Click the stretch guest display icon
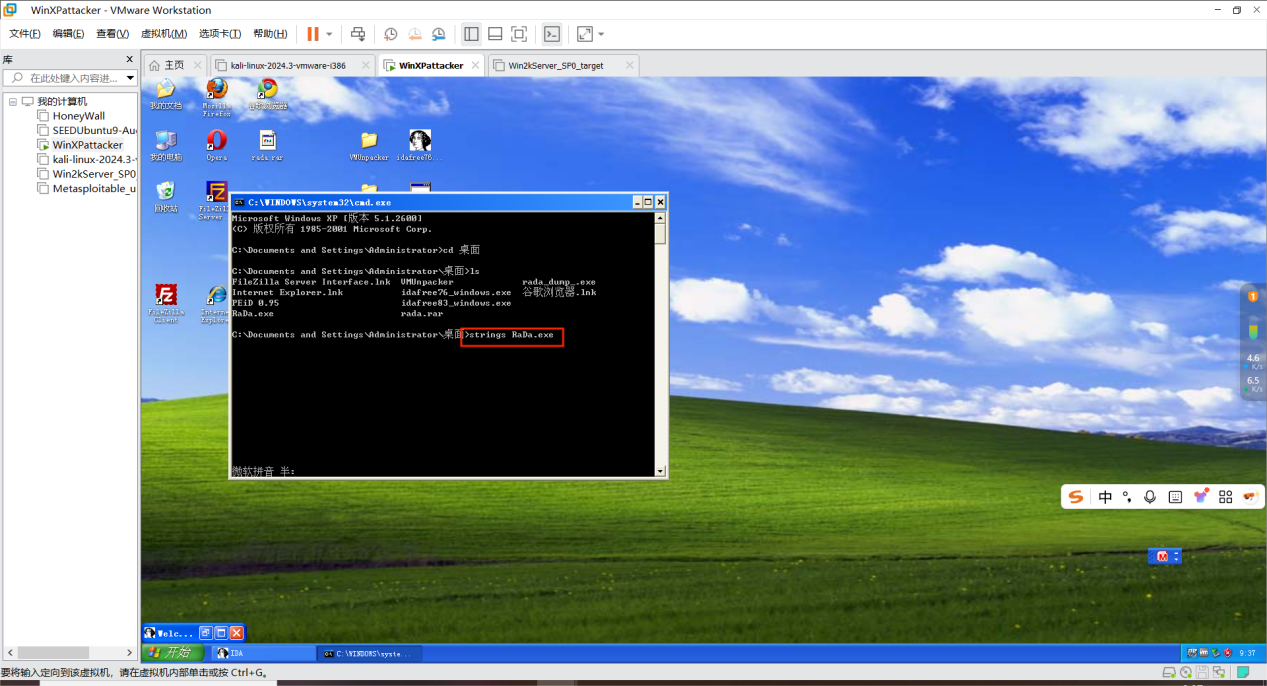 click(x=585, y=34)
